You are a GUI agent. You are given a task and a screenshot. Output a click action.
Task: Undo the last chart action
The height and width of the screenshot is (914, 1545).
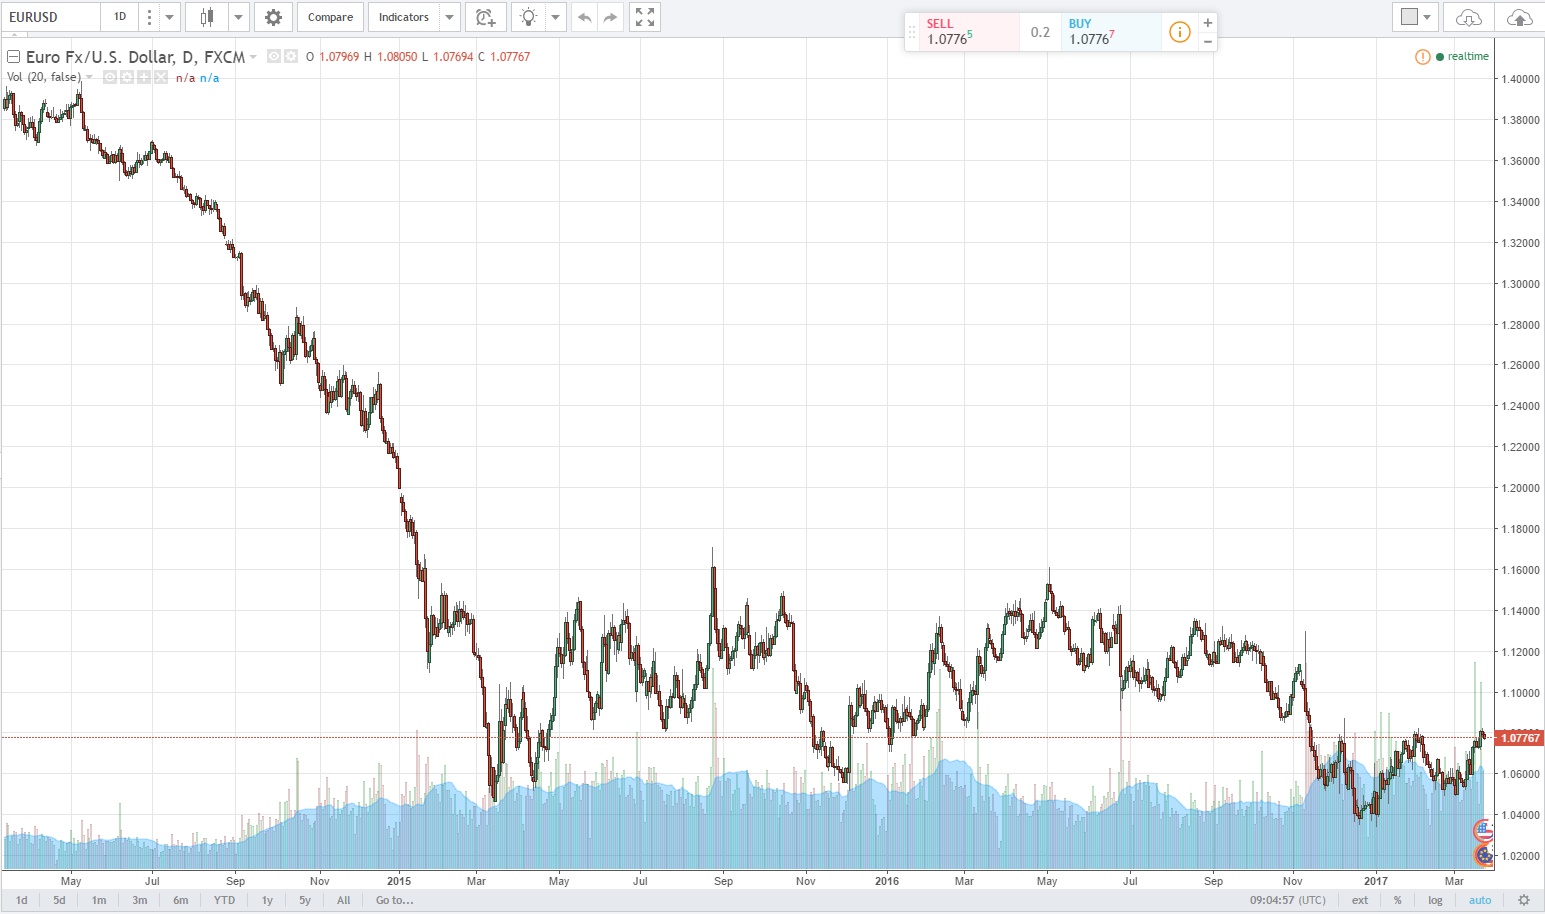click(x=585, y=17)
